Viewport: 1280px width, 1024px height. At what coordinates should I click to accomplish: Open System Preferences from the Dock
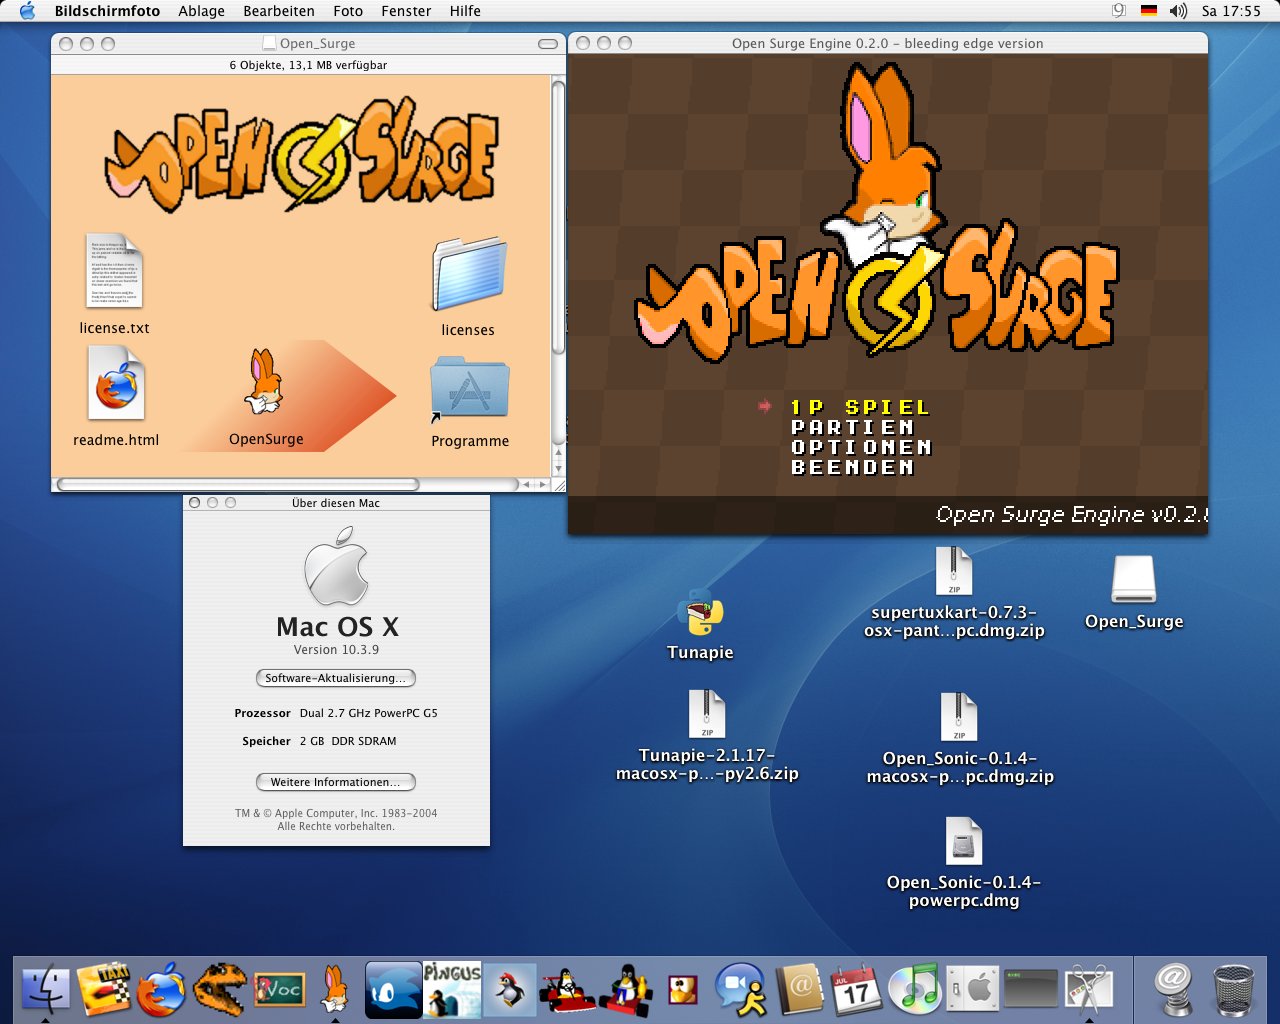point(972,989)
